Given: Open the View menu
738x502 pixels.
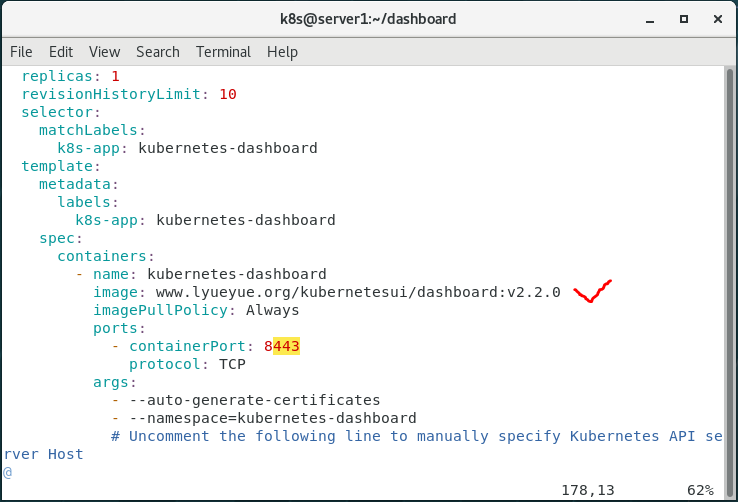Looking at the screenshot, I should coord(104,52).
